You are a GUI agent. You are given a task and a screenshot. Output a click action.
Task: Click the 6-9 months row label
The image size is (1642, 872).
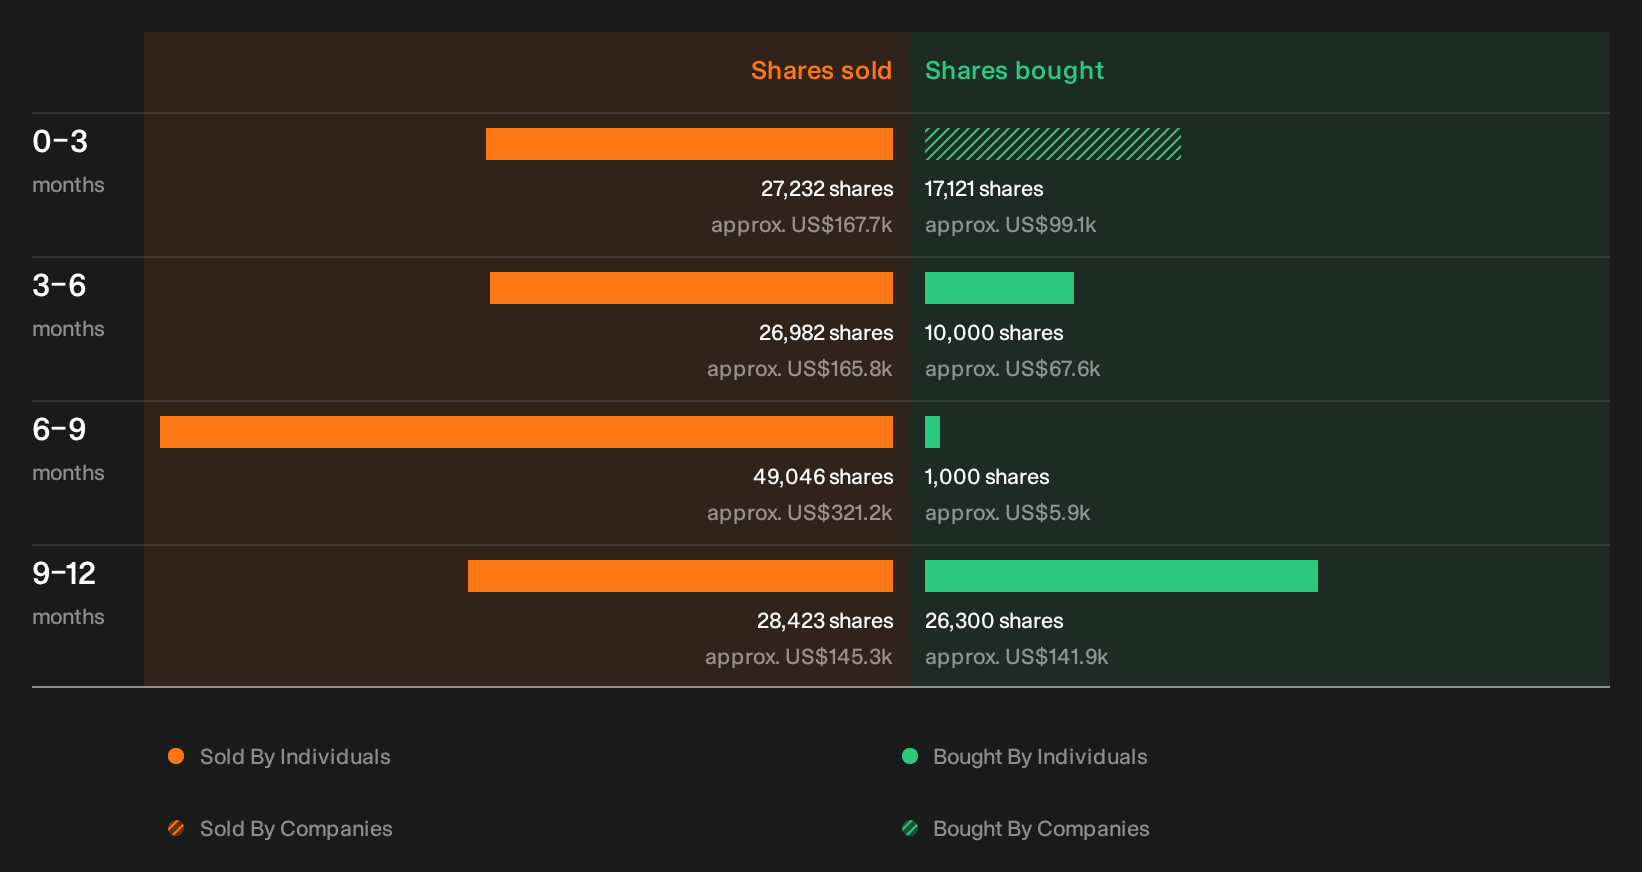tap(68, 449)
